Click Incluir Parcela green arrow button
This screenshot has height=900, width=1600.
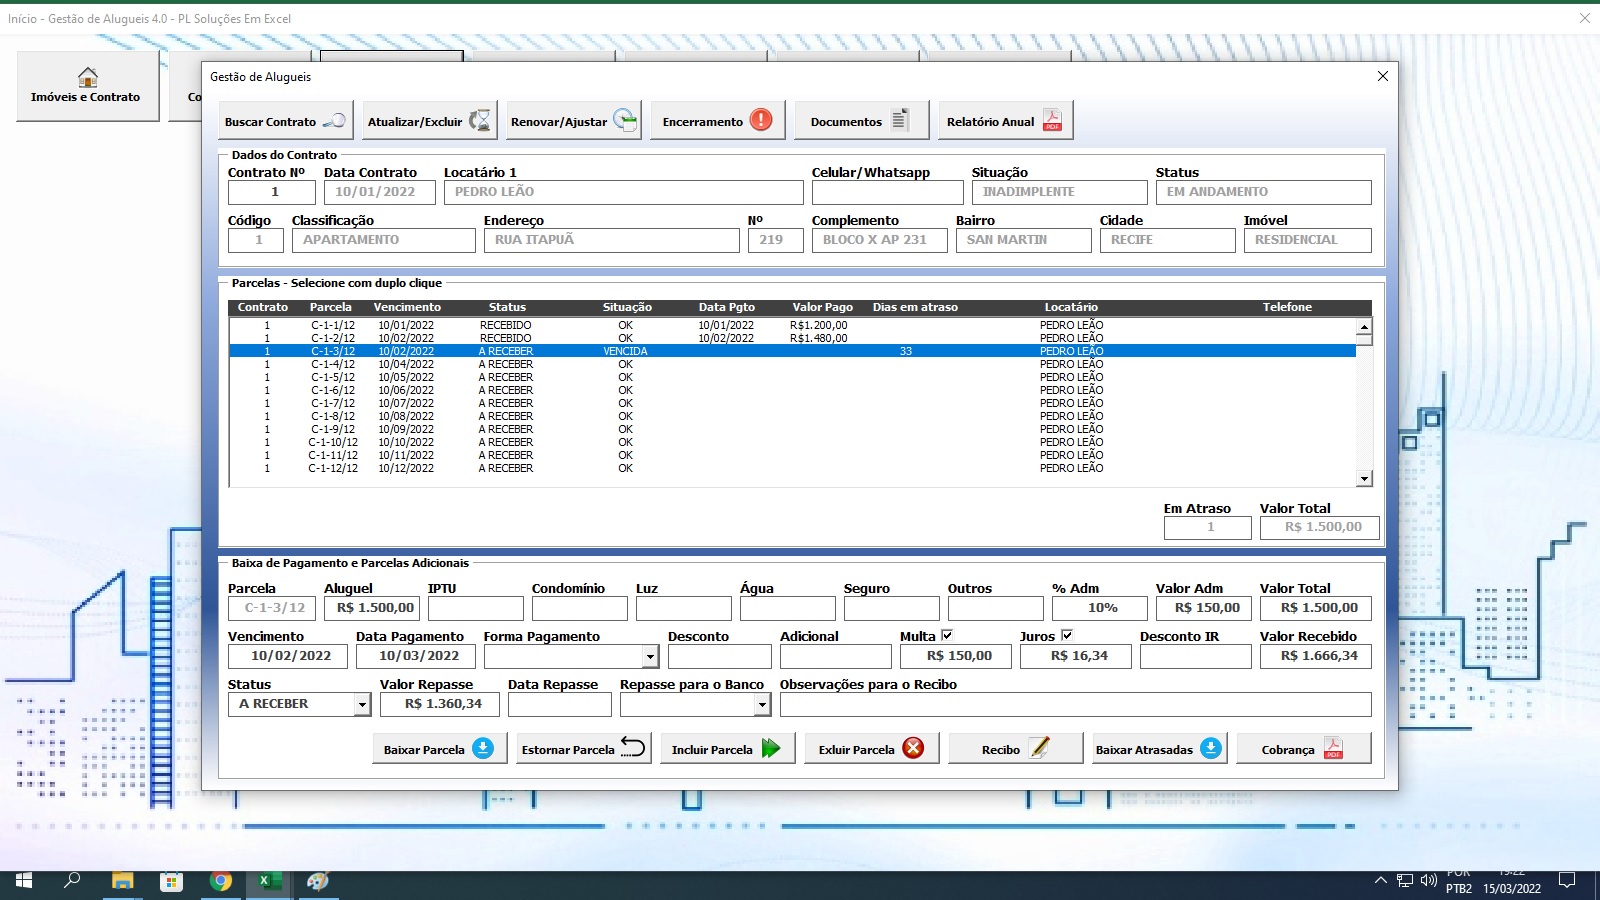pyautogui.click(x=727, y=749)
